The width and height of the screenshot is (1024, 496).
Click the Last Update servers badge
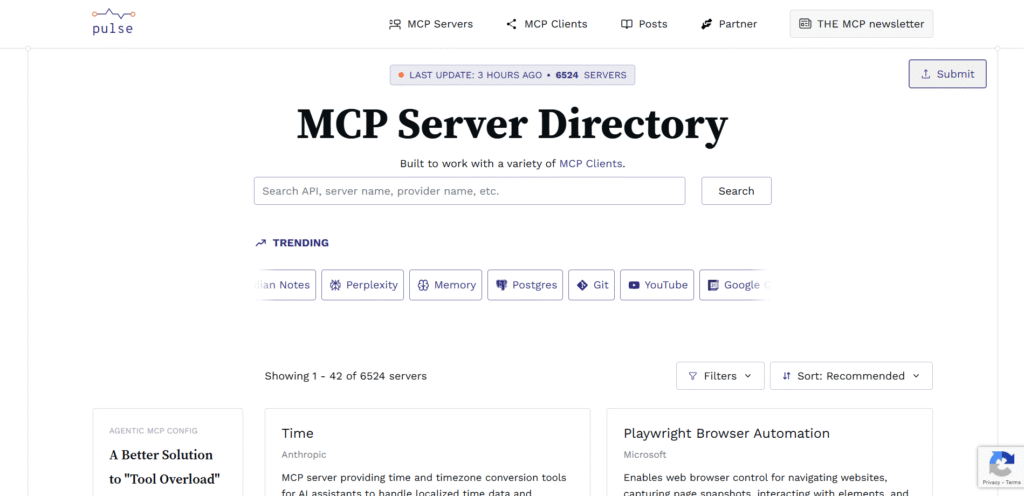513,75
